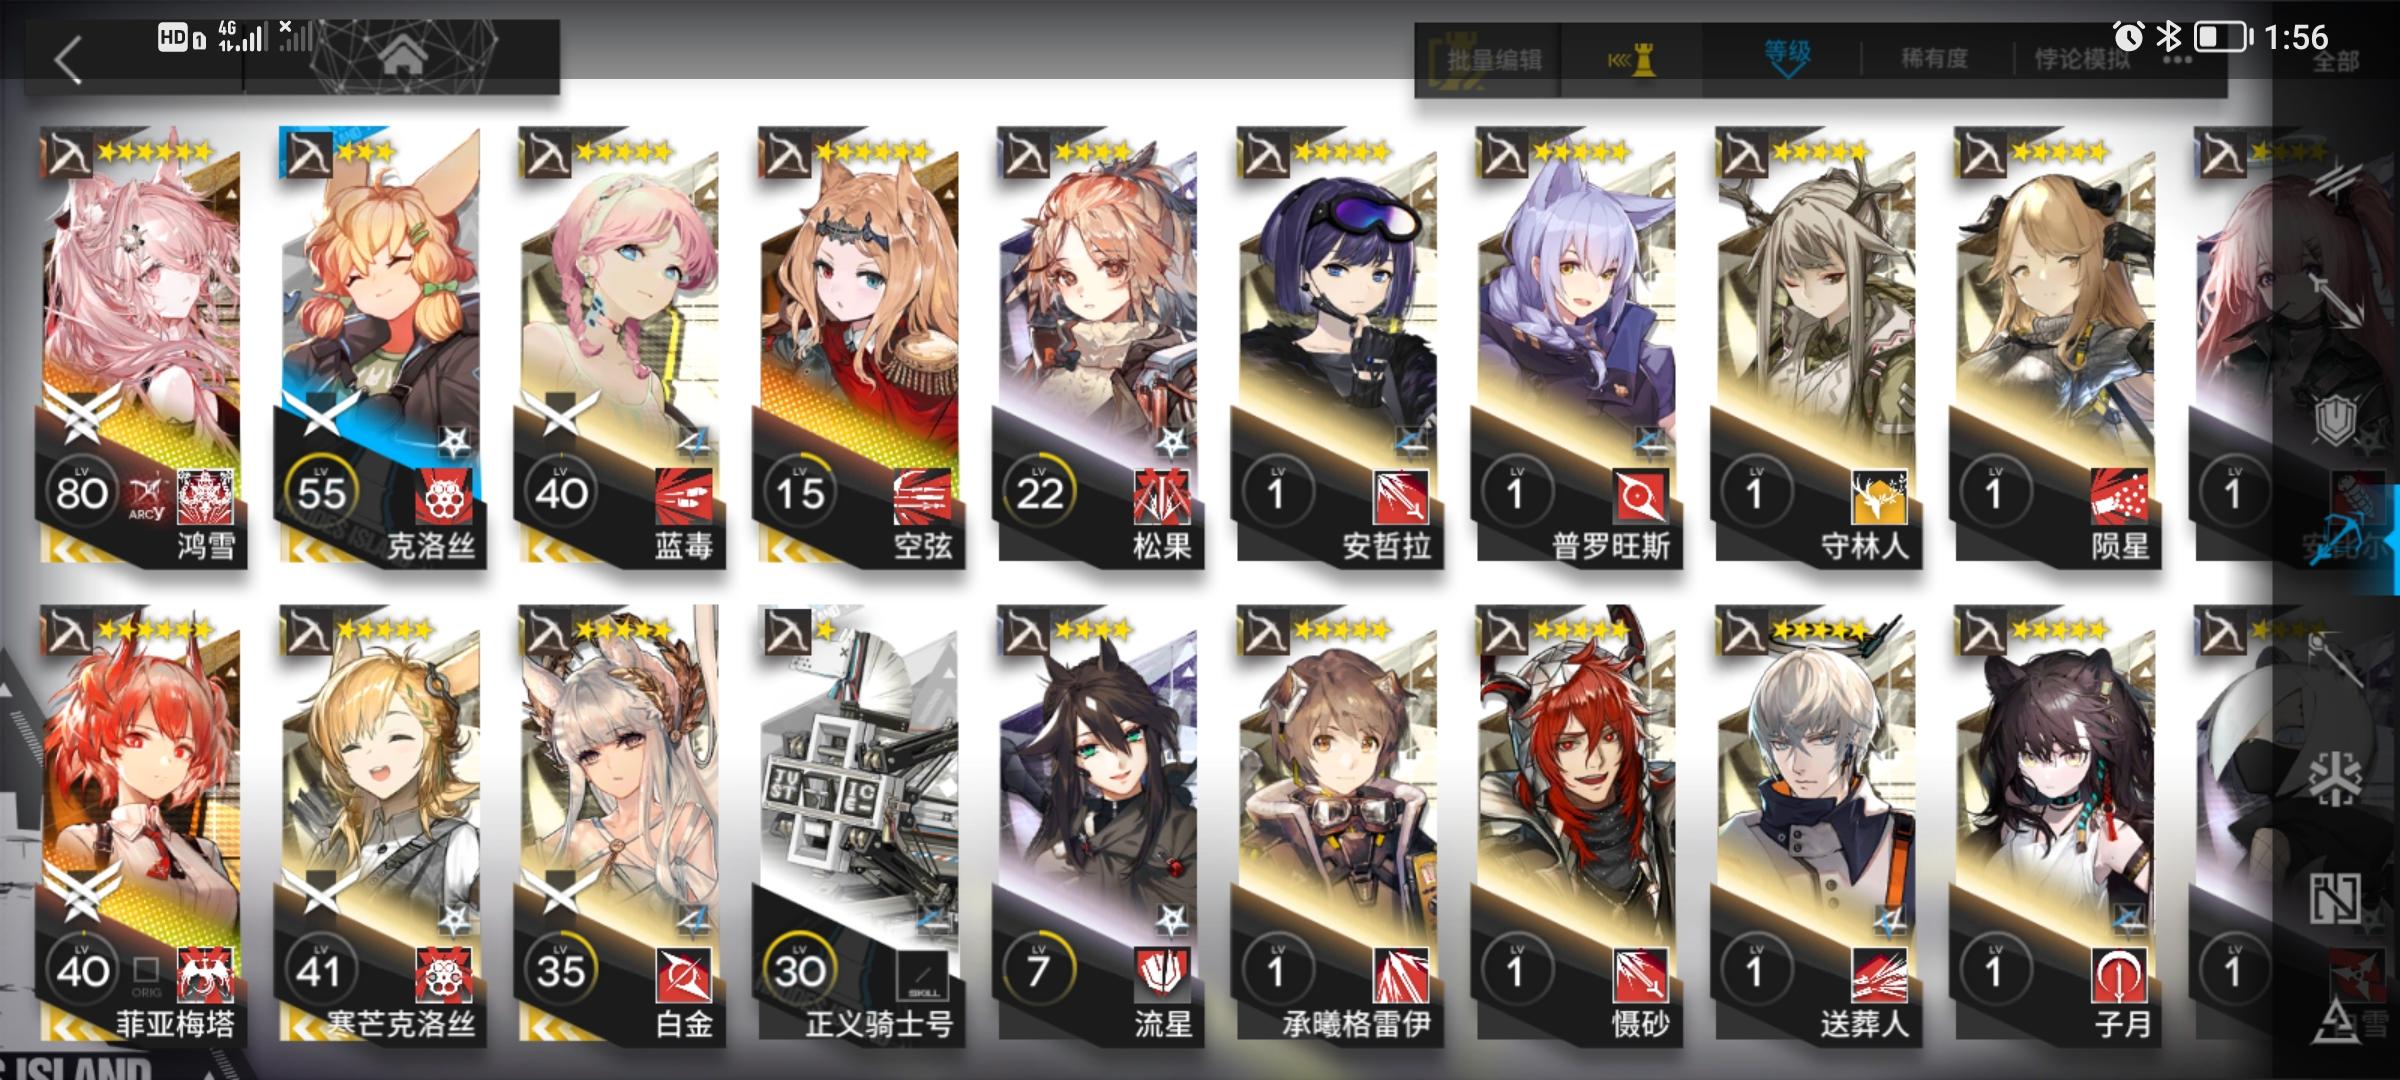Viewport: 2400px width, 1080px height.
Task: Select 菲亚梅塔 operator card
Action: pos(140,826)
